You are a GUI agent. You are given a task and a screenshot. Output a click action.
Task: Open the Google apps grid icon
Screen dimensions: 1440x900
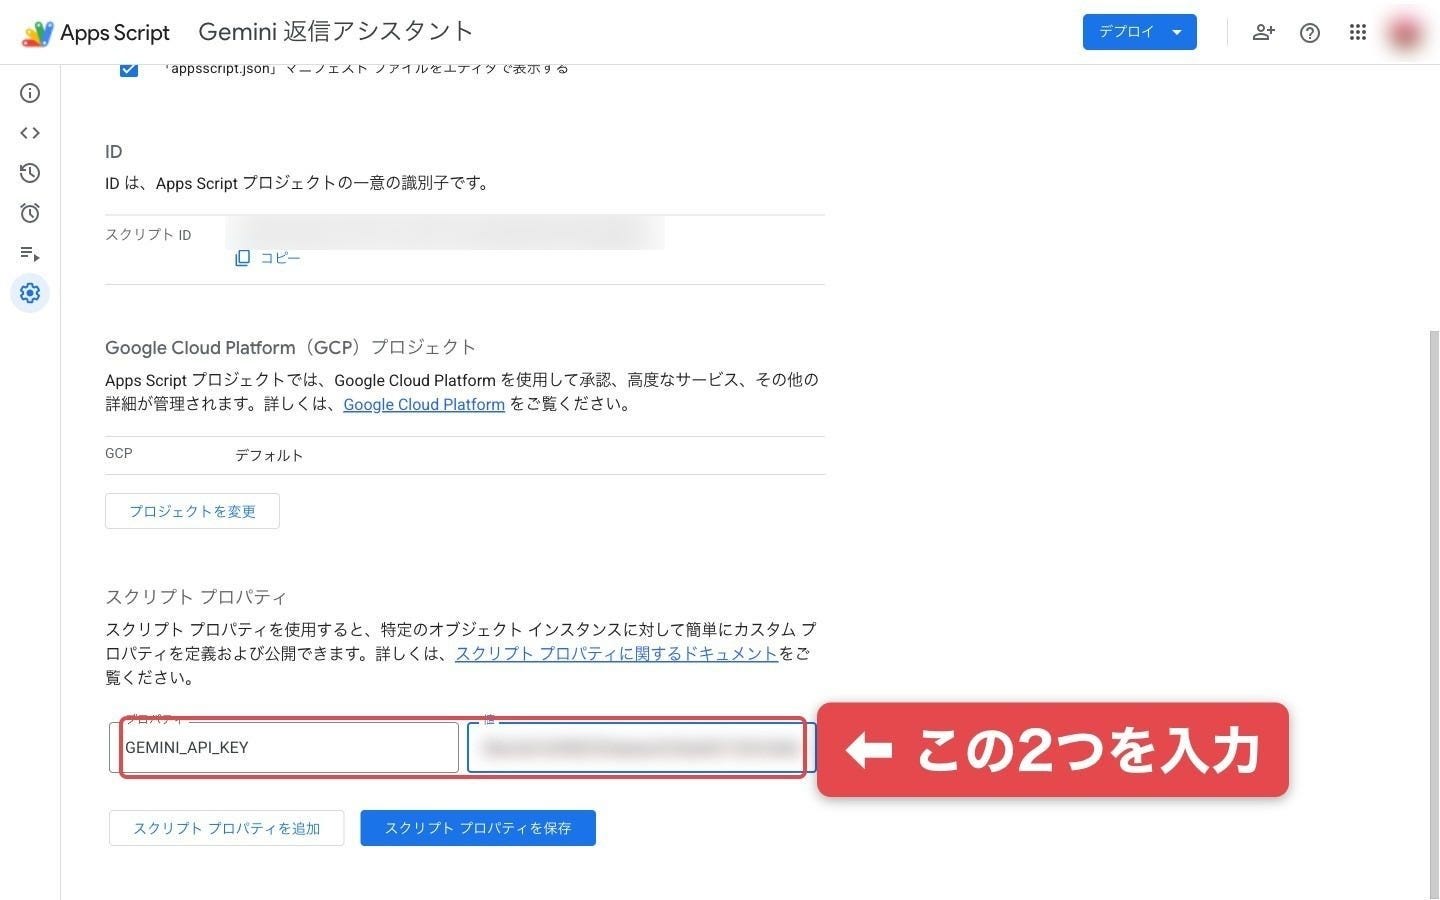(x=1357, y=33)
